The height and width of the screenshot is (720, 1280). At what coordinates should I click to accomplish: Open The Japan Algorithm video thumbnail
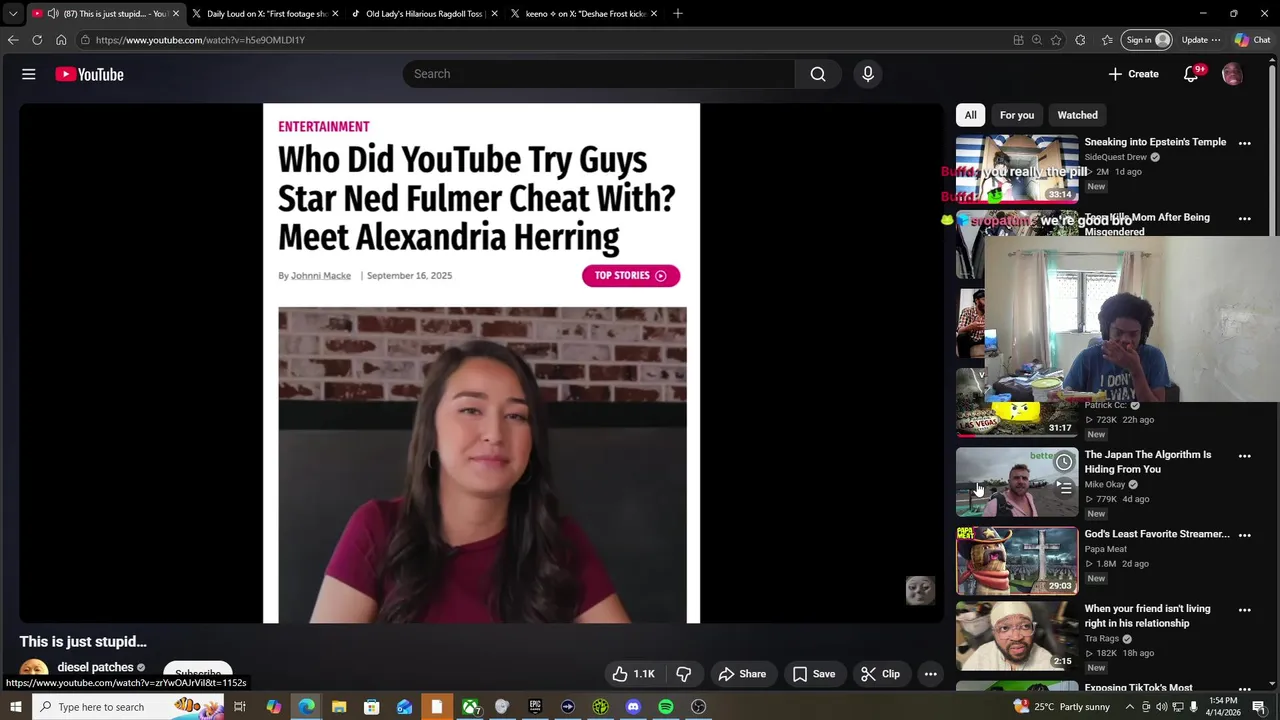pos(1017,482)
